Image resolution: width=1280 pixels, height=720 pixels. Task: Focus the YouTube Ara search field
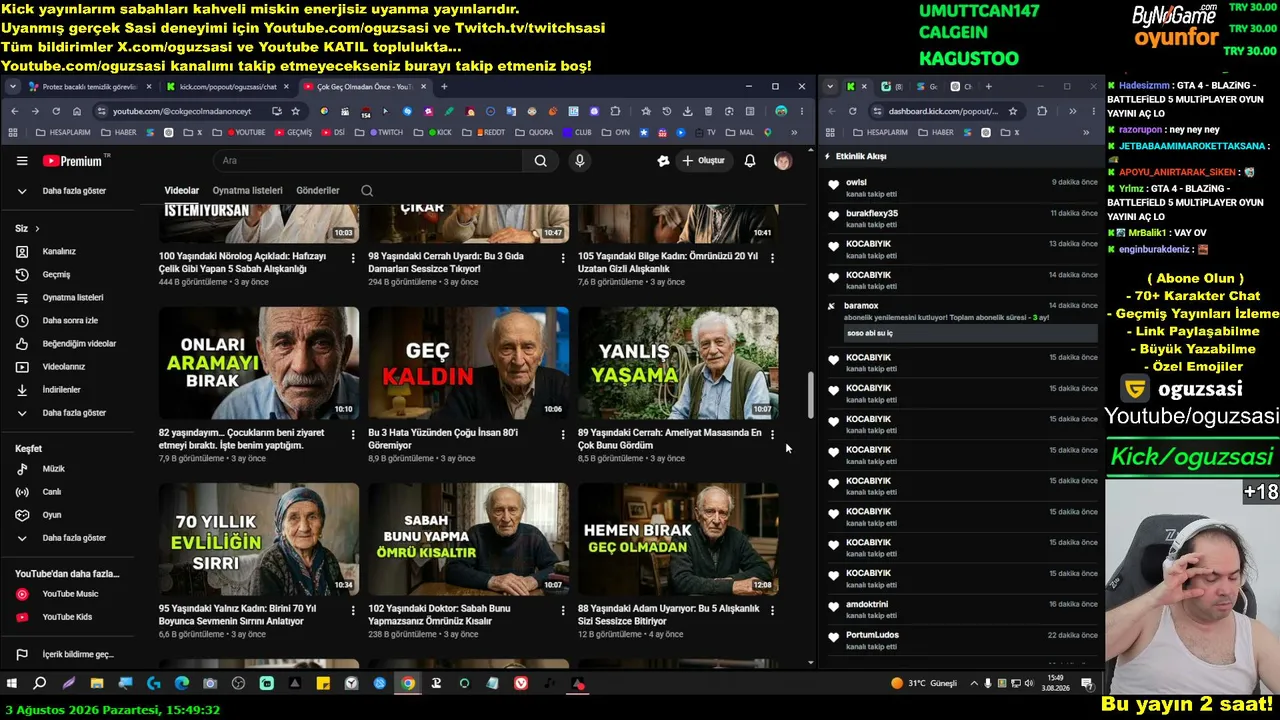coord(368,161)
